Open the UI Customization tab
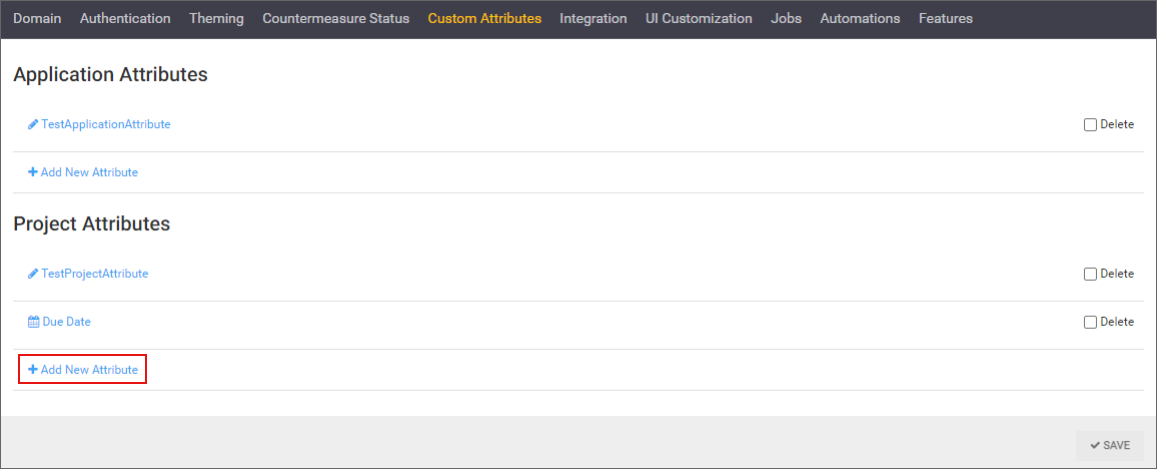 (x=698, y=19)
